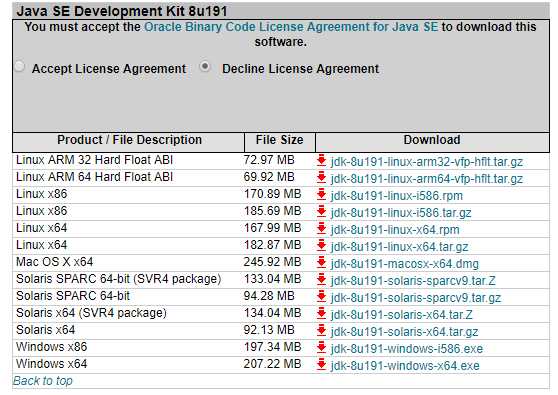558x395 pixels.
Task: Click download arrow icon for linux-arm32 tar.gz
Action: (x=321, y=160)
